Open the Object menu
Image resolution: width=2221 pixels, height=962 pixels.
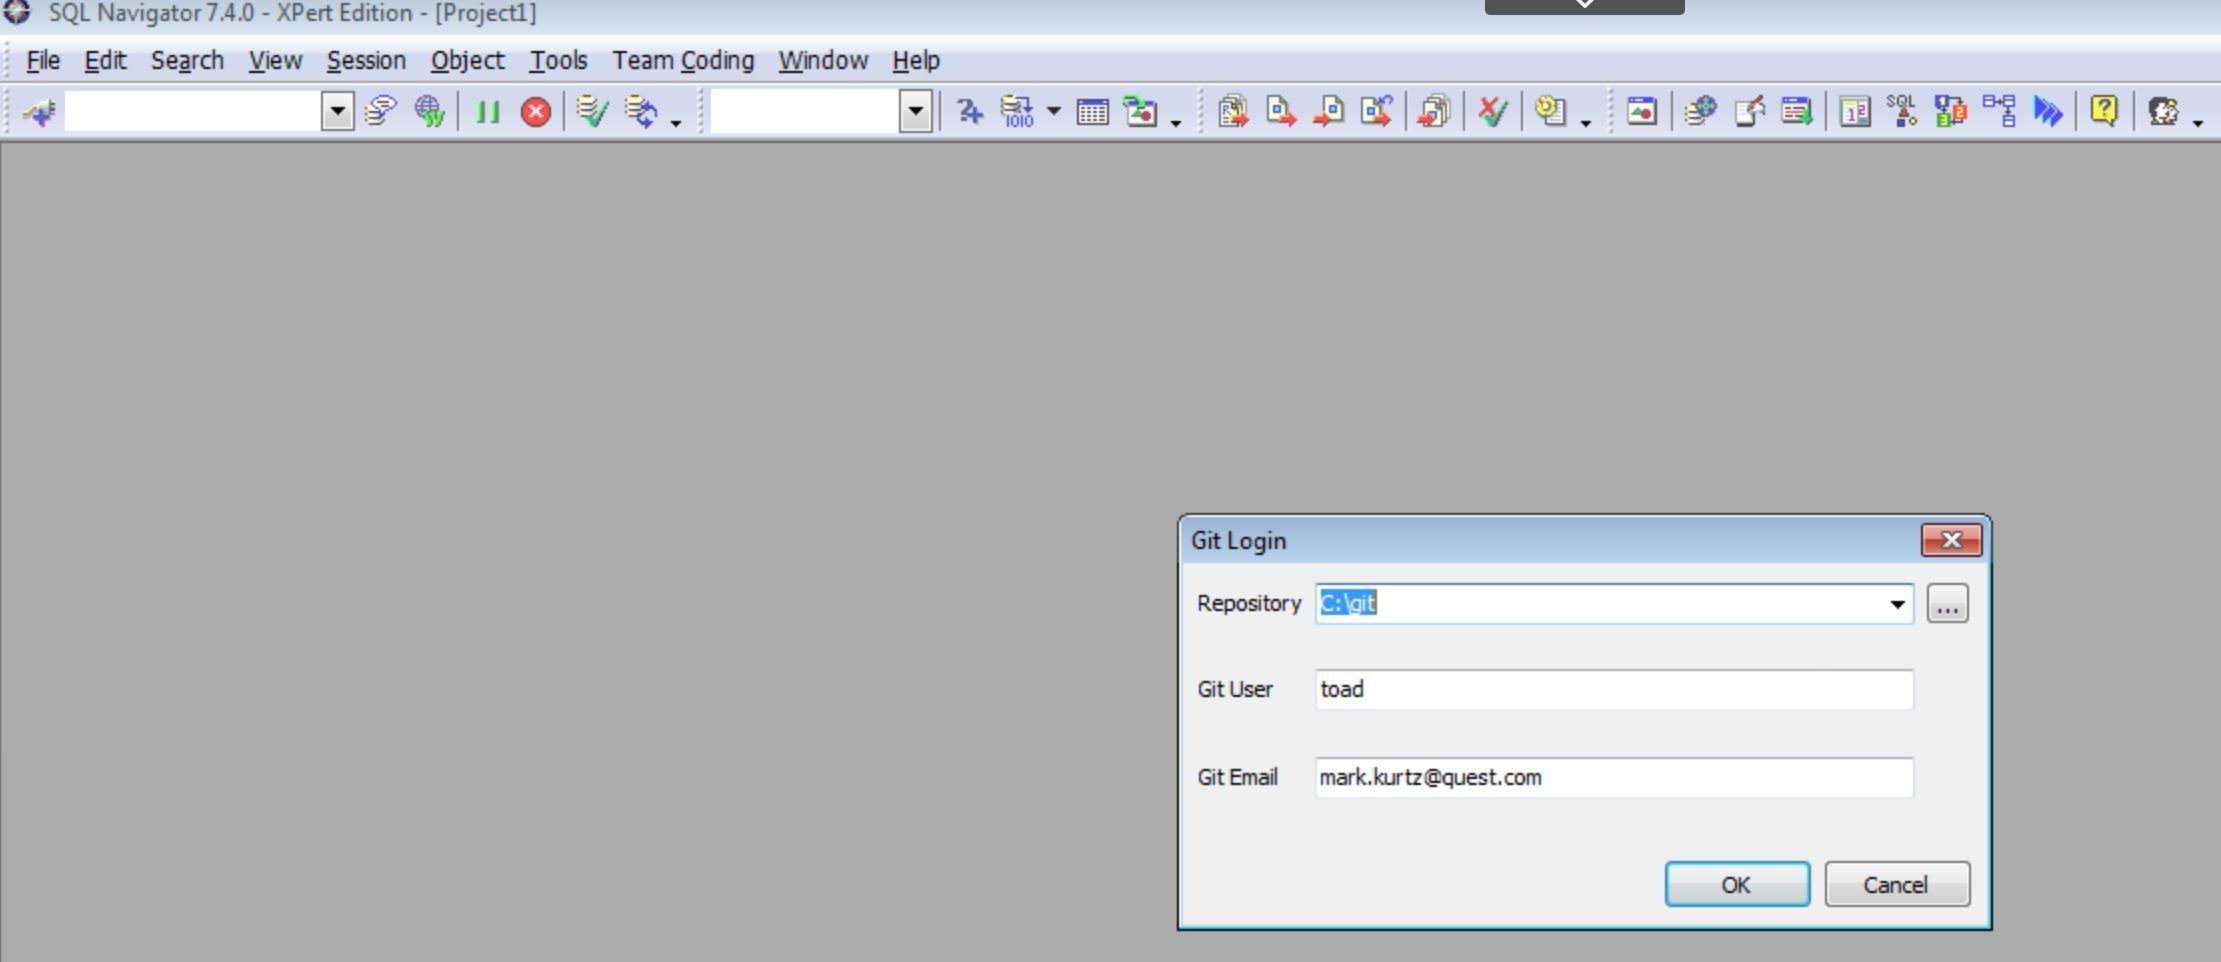467,61
